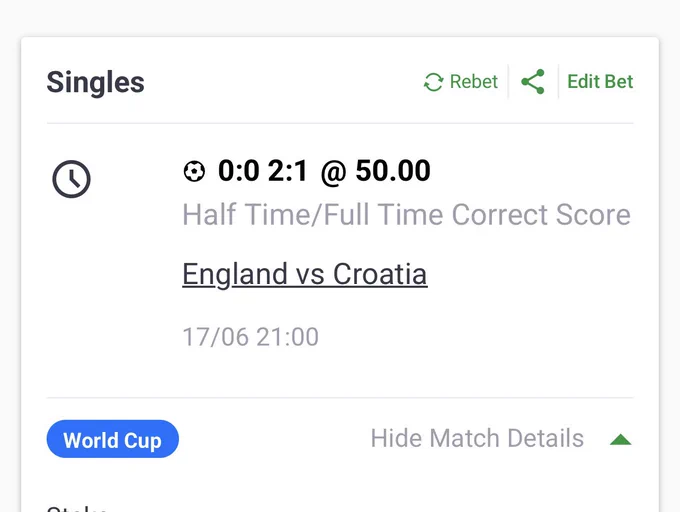Open the share bet icon
This screenshot has width=680, height=512.
[533, 82]
